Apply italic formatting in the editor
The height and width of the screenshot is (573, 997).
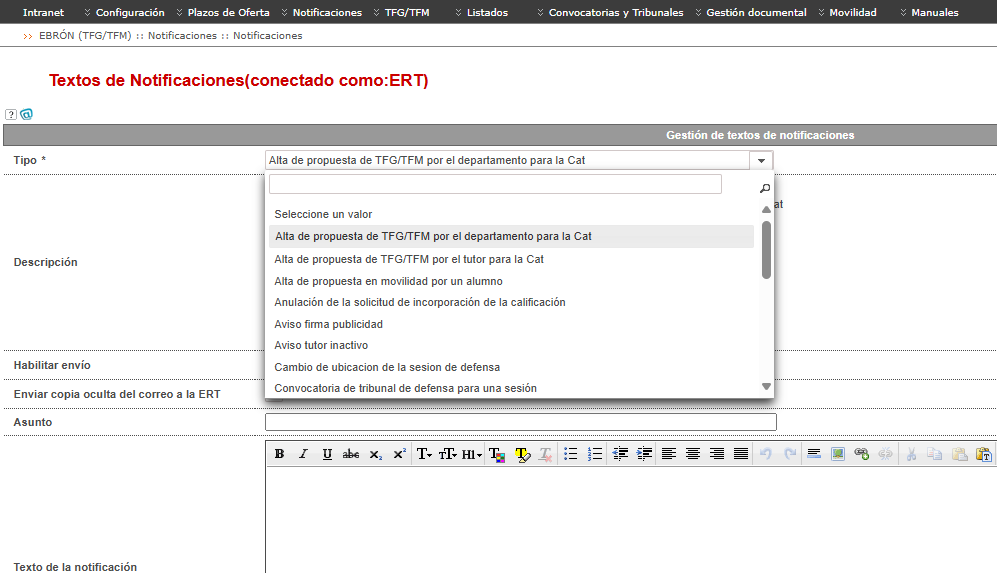[x=303, y=454]
